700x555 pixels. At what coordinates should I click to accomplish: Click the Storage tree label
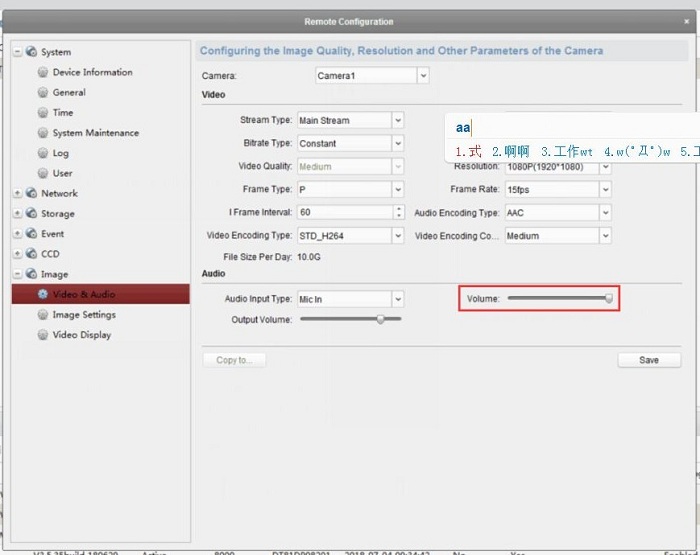(x=58, y=213)
